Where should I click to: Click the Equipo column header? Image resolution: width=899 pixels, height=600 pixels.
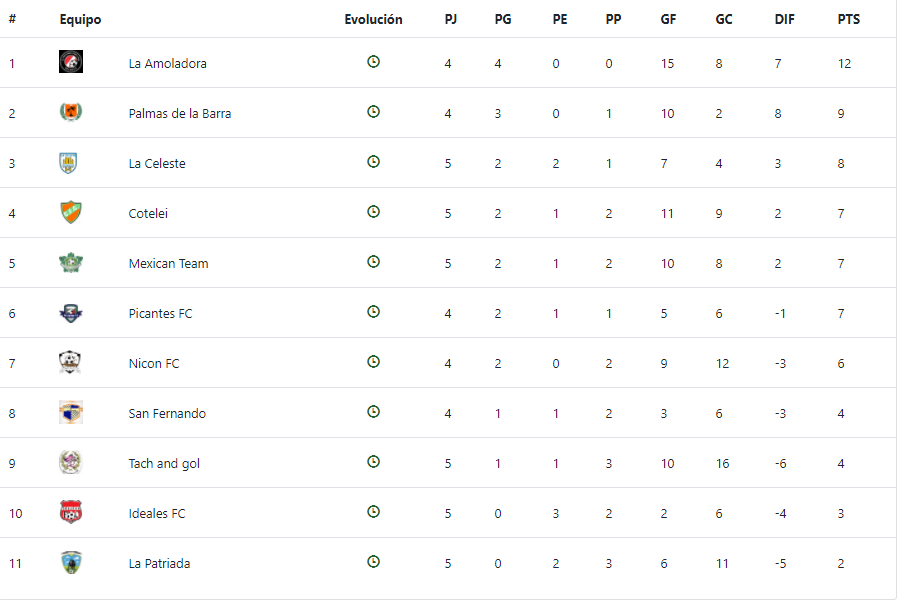[x=80, y=19]
